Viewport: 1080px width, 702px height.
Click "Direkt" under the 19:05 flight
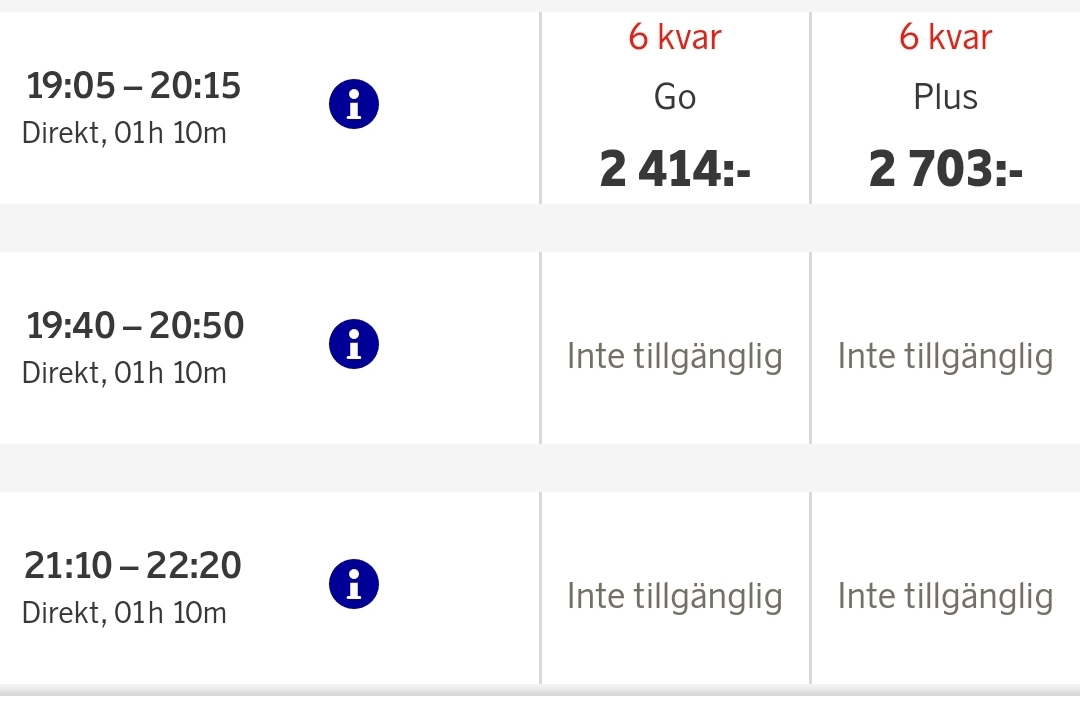[62, 133]
